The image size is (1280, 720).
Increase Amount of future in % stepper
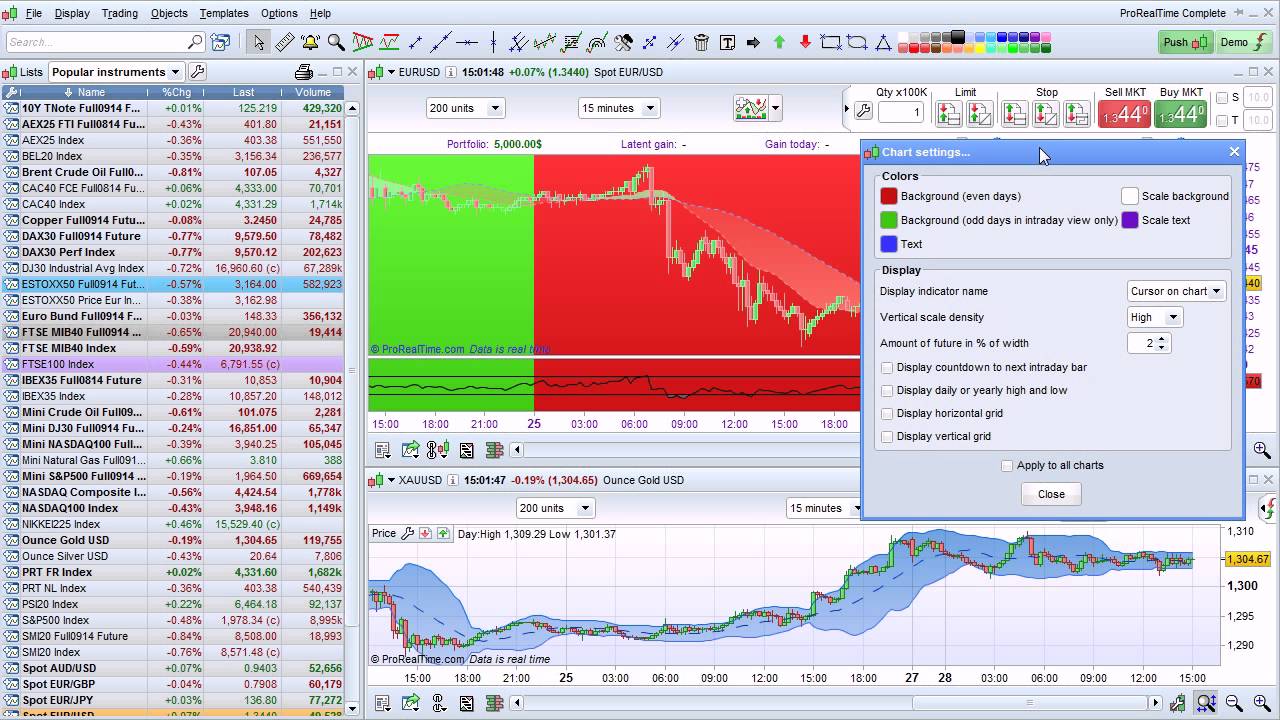1162,339
